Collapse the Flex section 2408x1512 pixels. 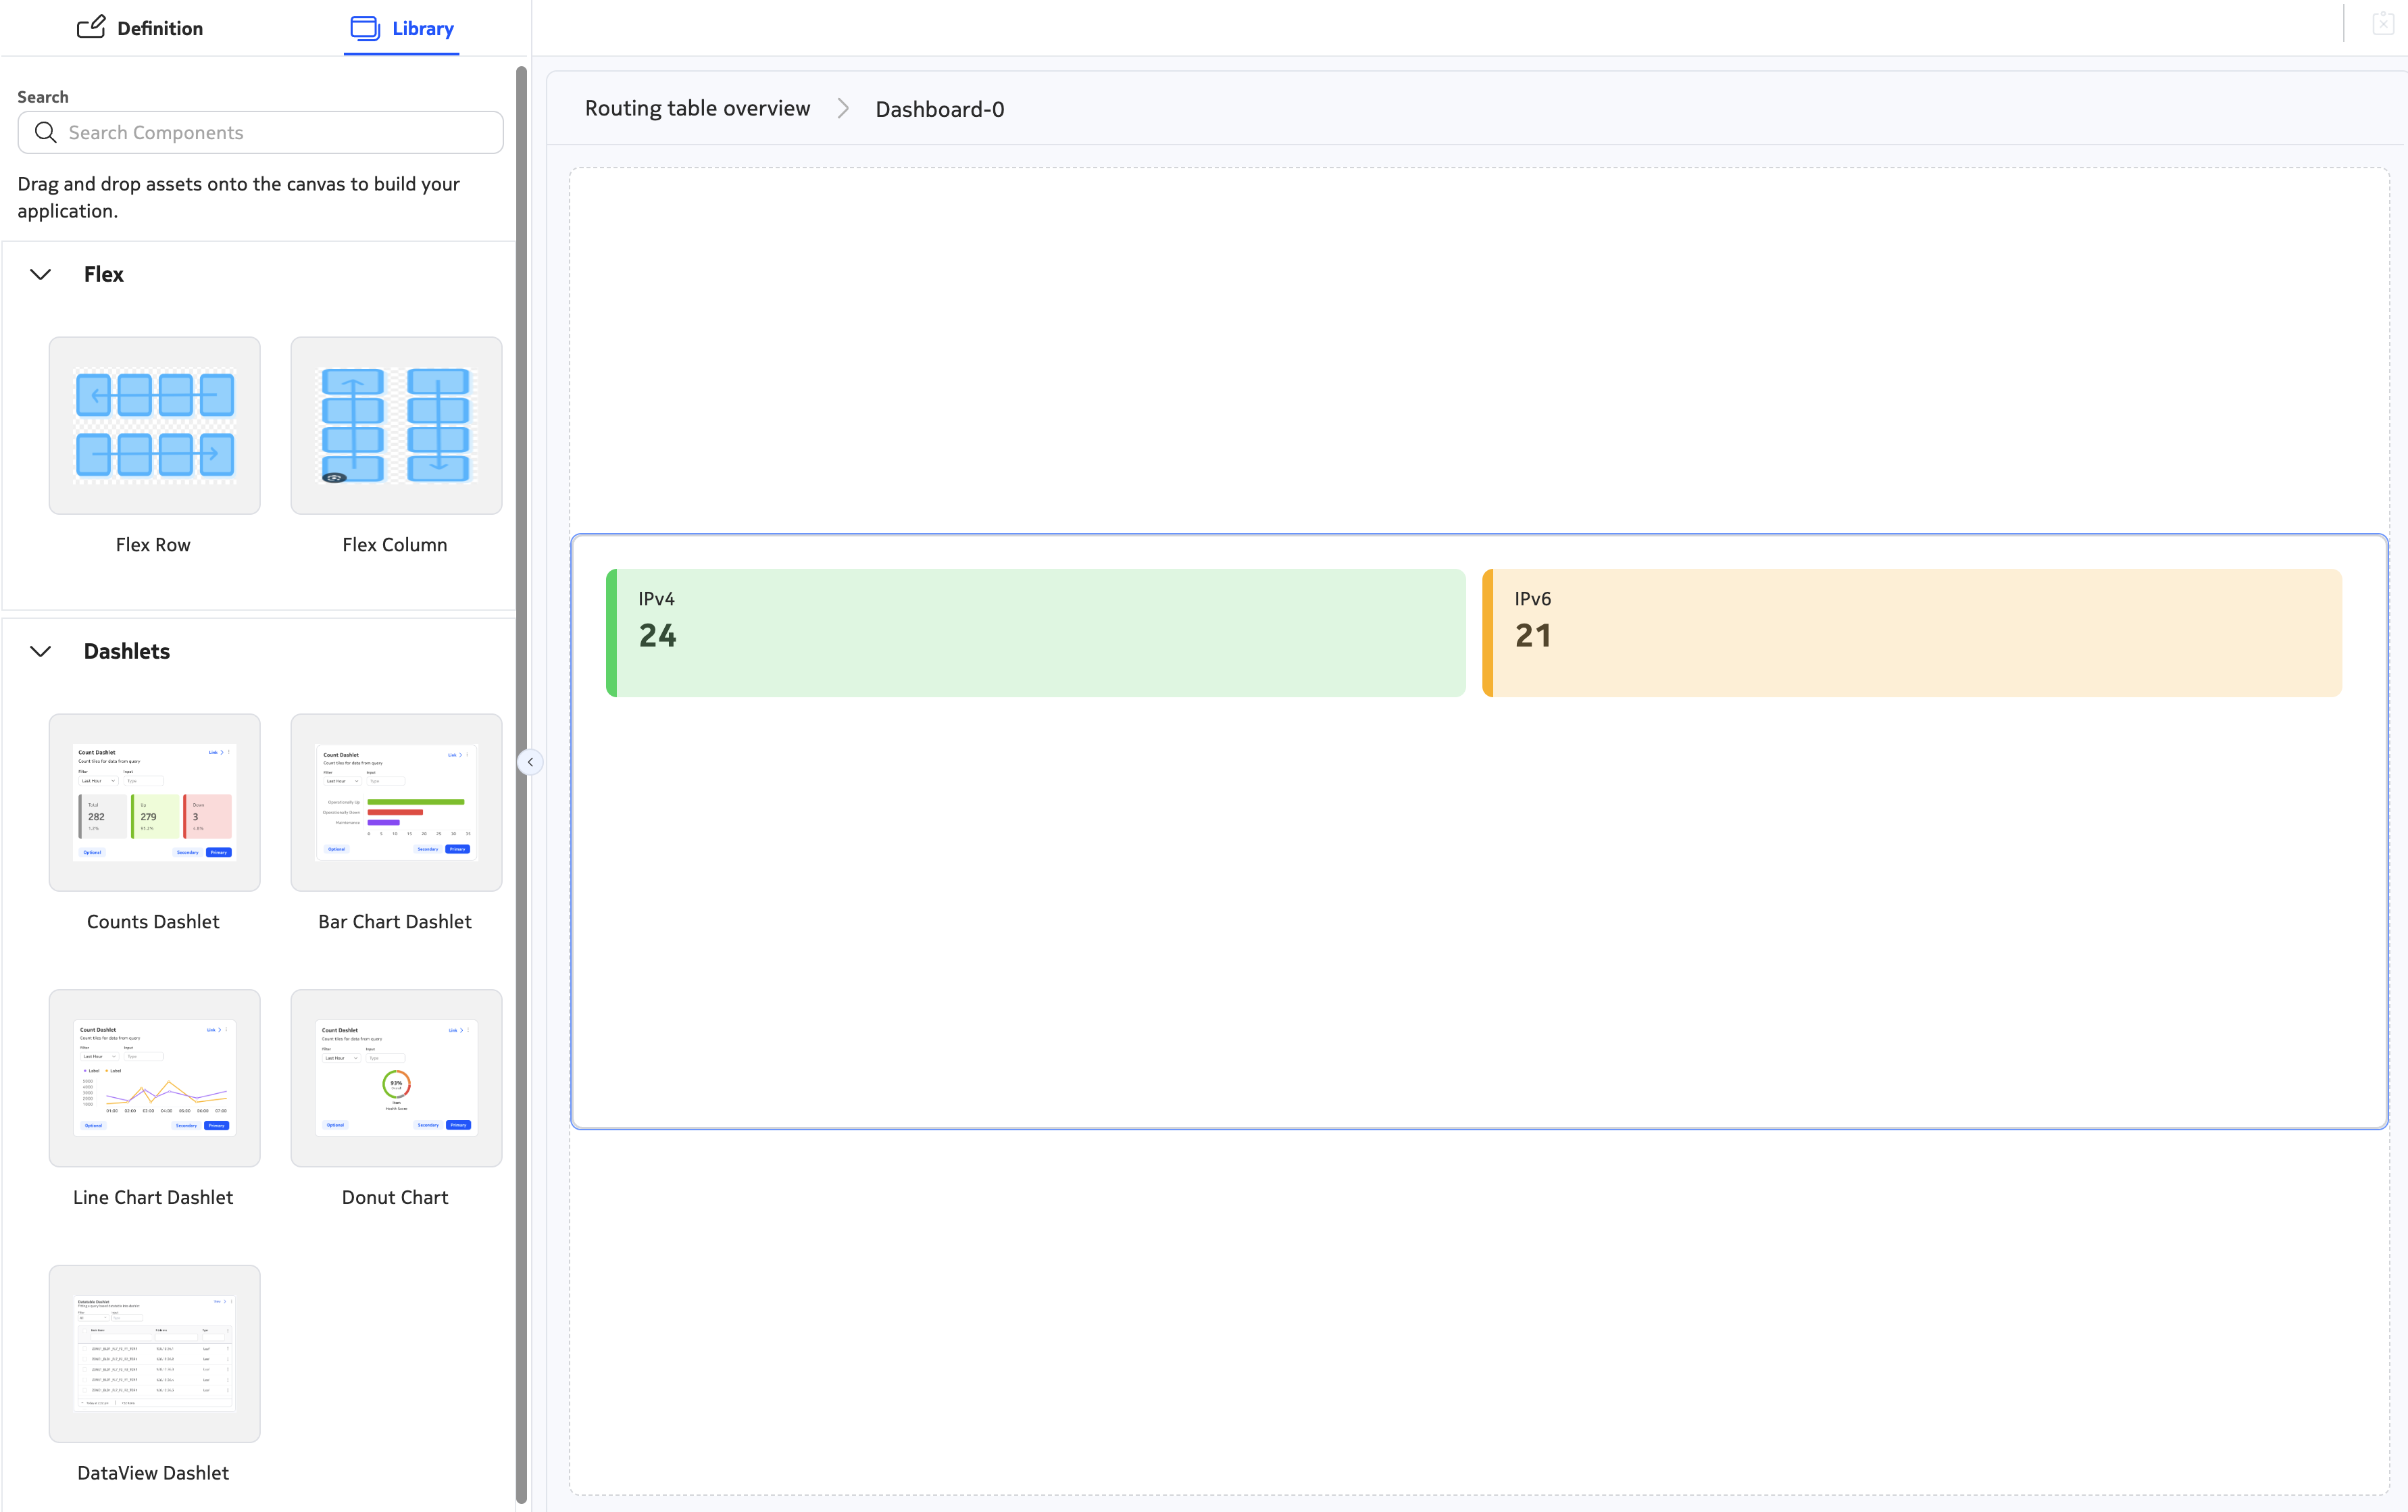click(x=40, y=274)
